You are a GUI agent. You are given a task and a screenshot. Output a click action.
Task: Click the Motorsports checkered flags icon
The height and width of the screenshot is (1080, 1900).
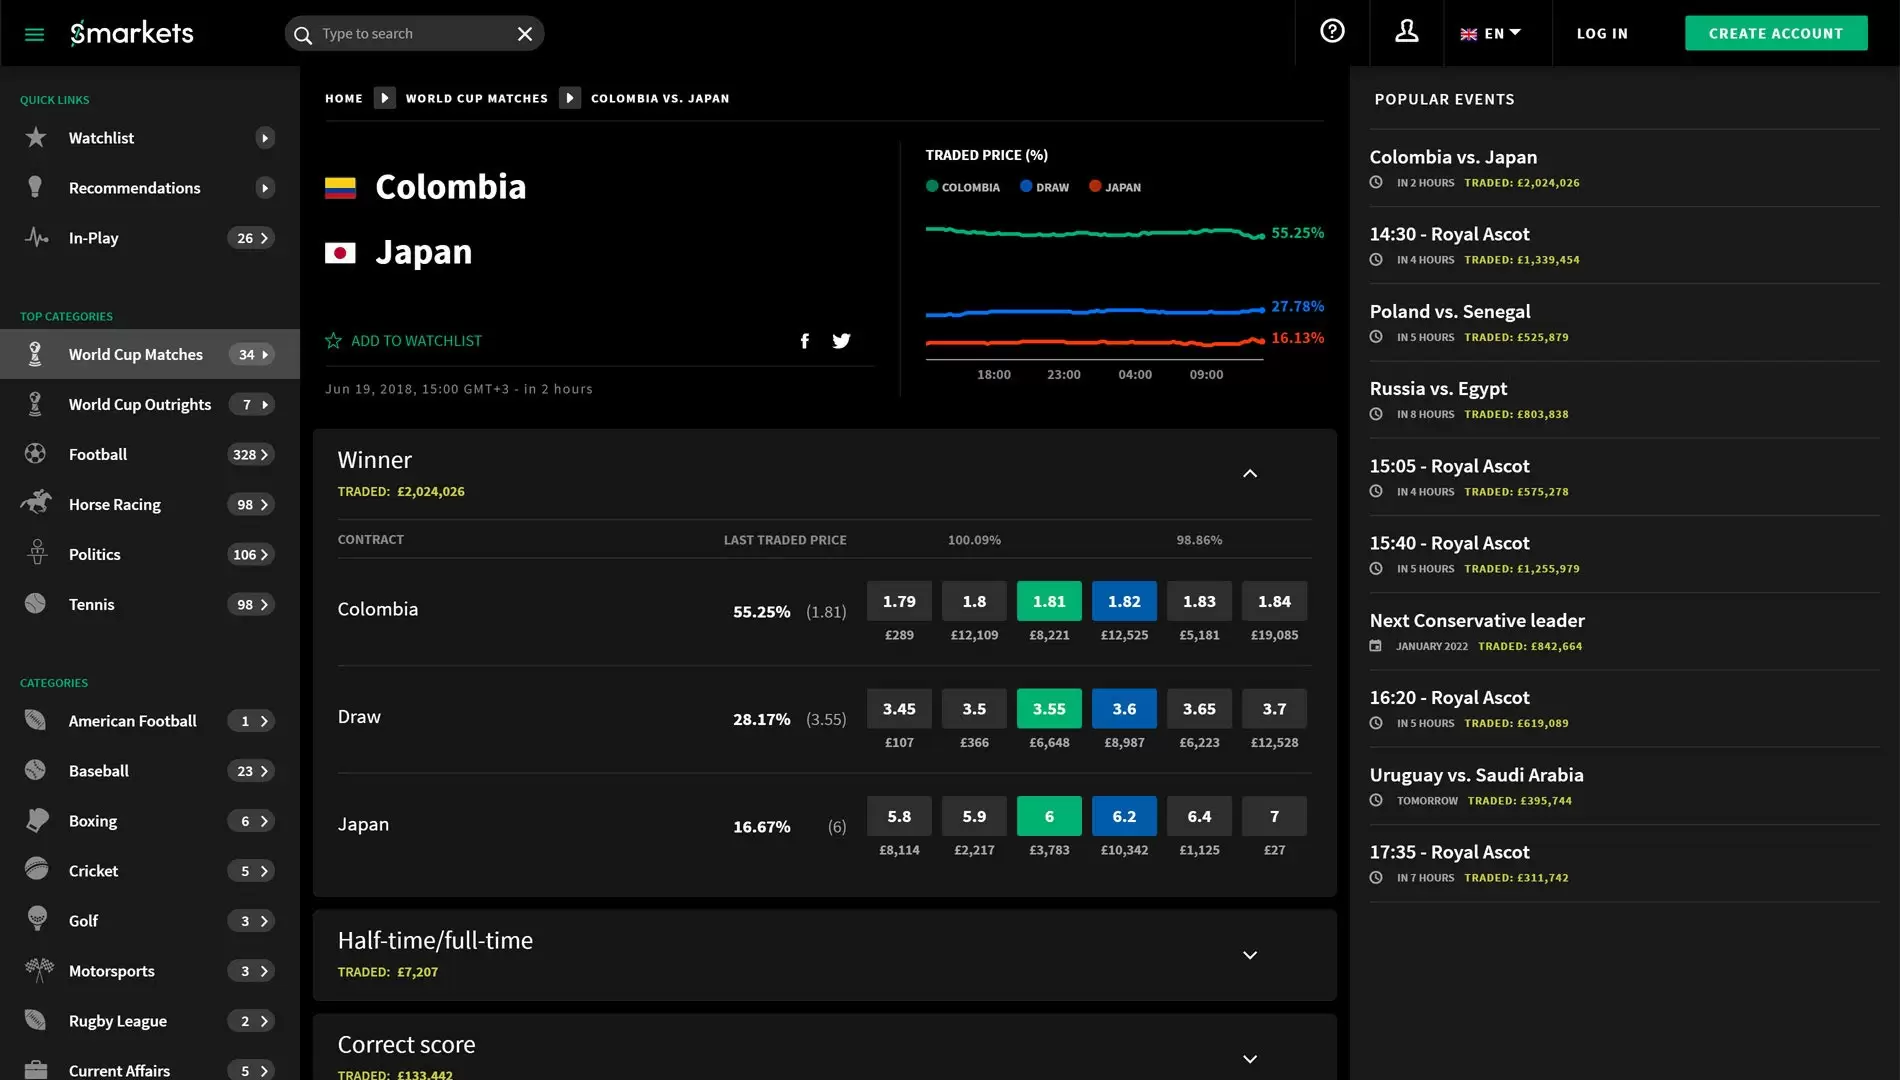pos(39,968)
